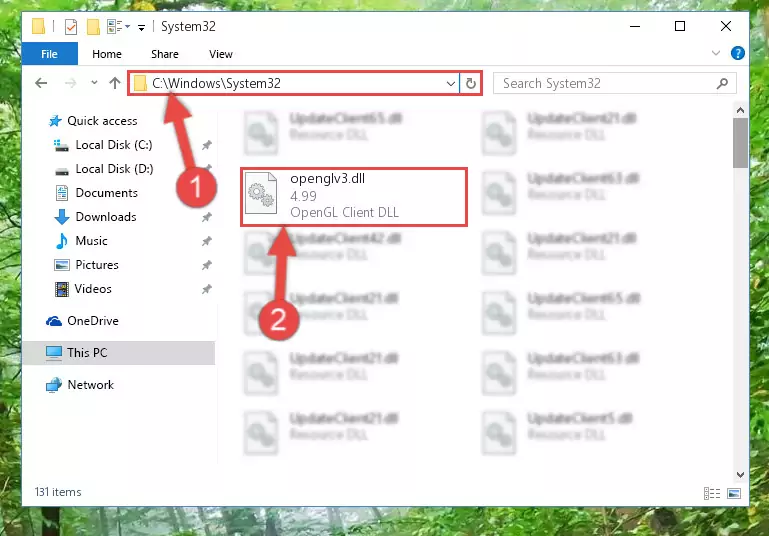Click the Videos film icon

62,289
